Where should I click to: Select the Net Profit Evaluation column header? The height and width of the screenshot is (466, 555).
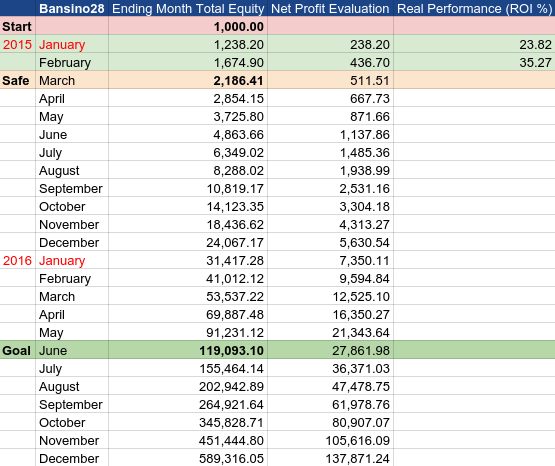[x=330, y=8]
